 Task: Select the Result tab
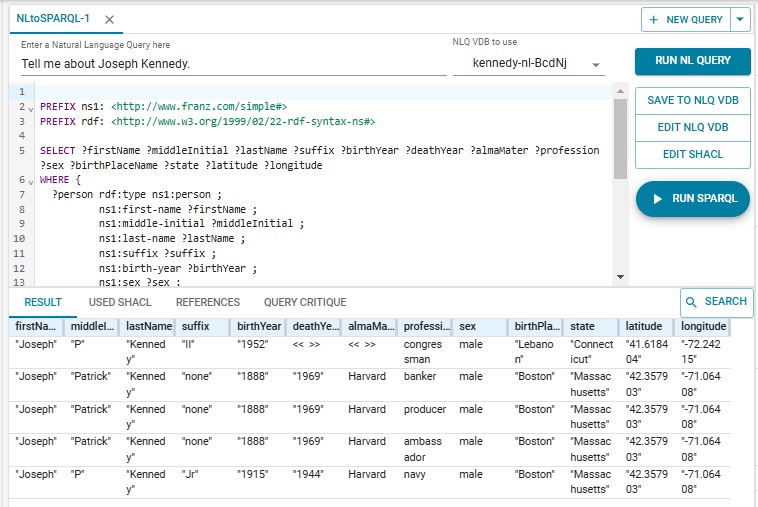pyautogui.click(x=43, y=302)
